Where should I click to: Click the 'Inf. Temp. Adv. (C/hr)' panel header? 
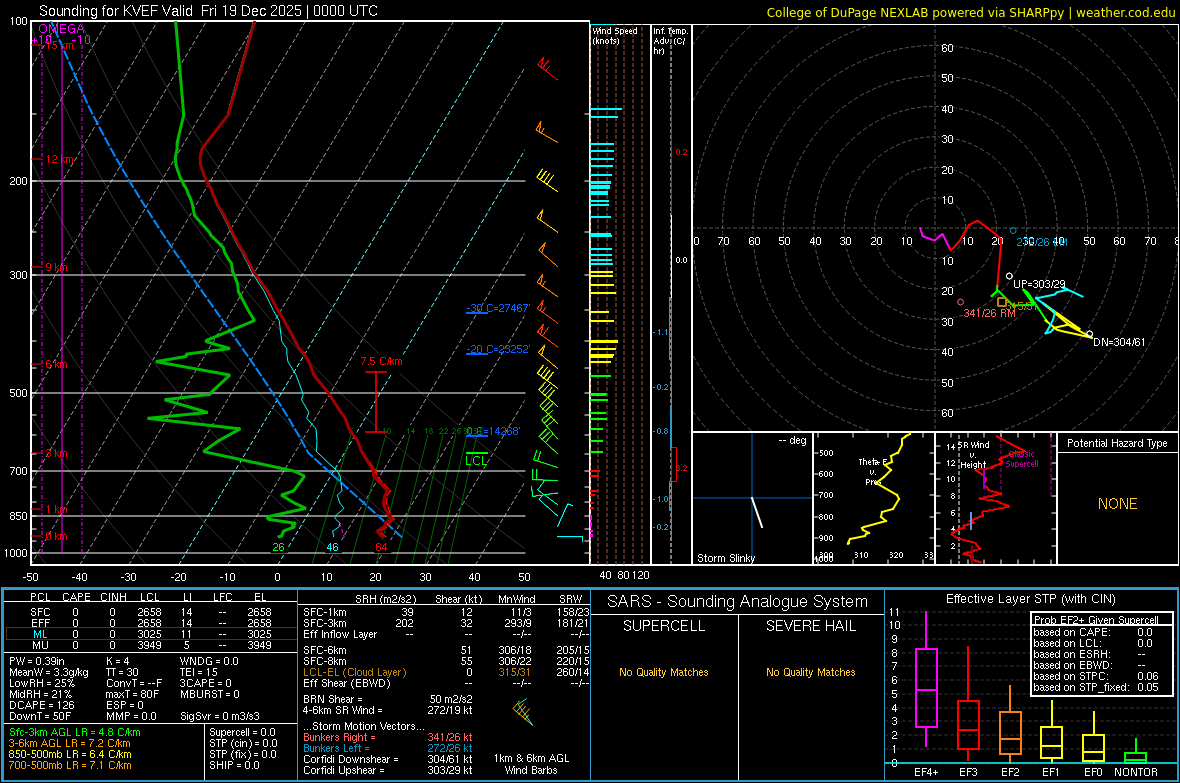[670, 41]
